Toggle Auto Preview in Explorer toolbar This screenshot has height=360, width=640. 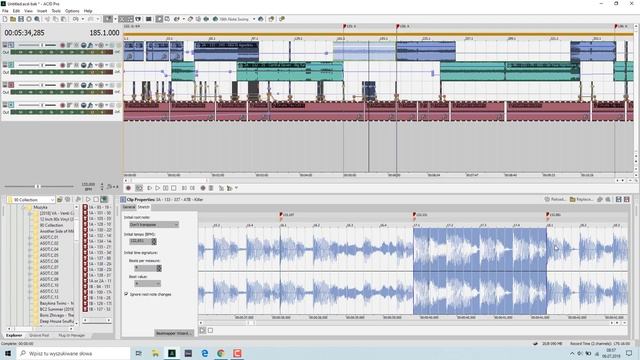pyautogui.click(x=104, y=199)
